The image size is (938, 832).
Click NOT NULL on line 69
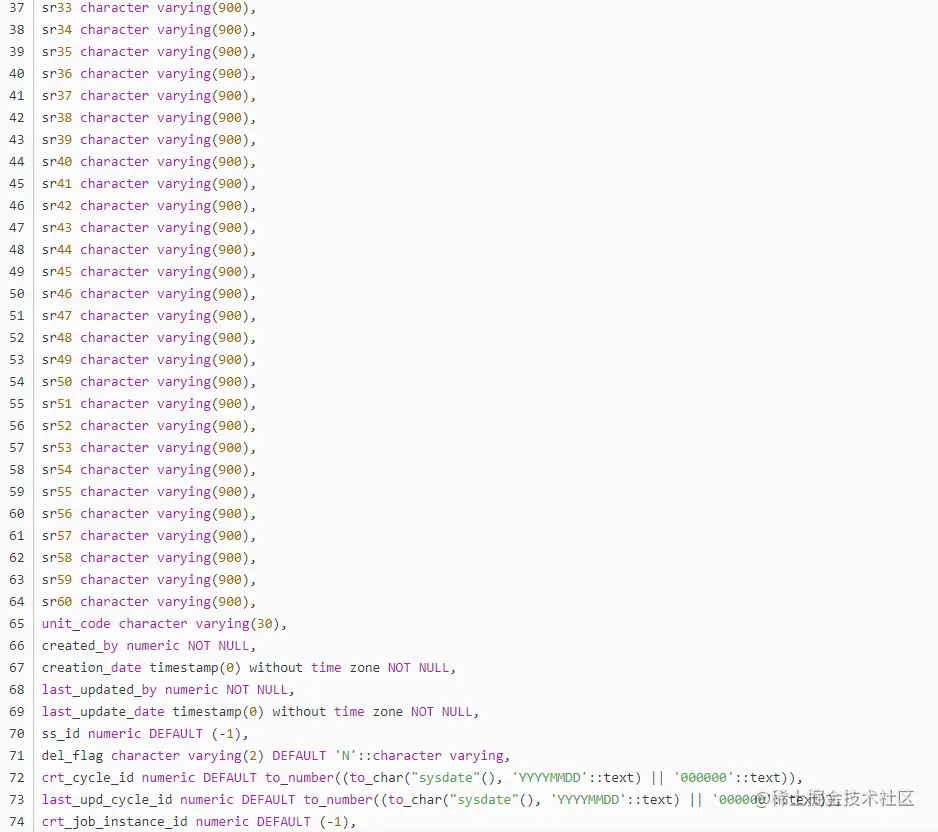441,712
